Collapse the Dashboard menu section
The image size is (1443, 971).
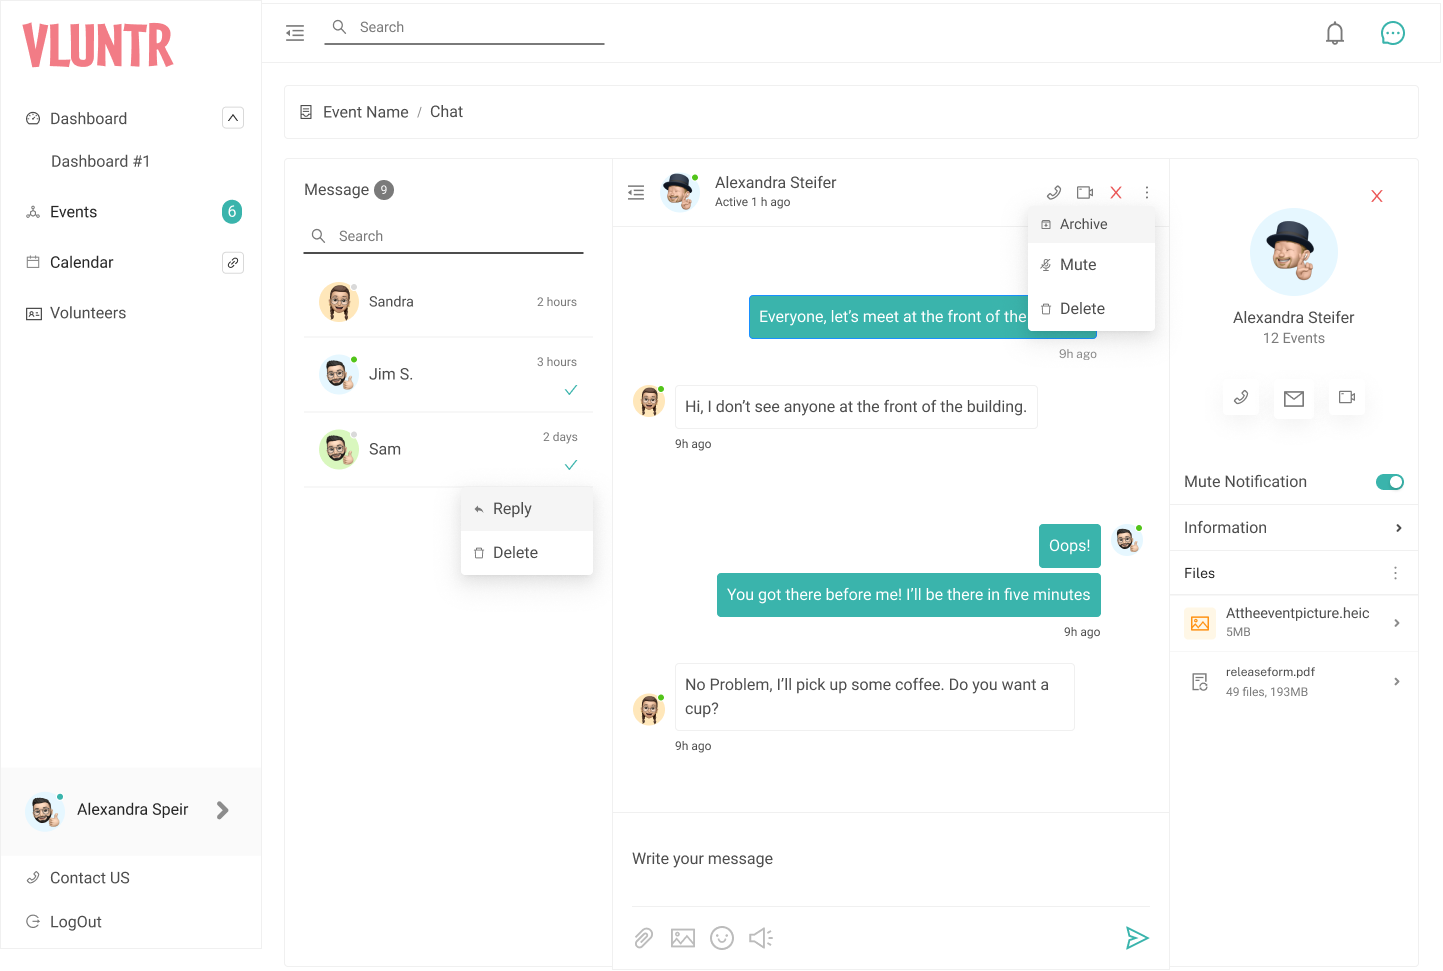233,118
